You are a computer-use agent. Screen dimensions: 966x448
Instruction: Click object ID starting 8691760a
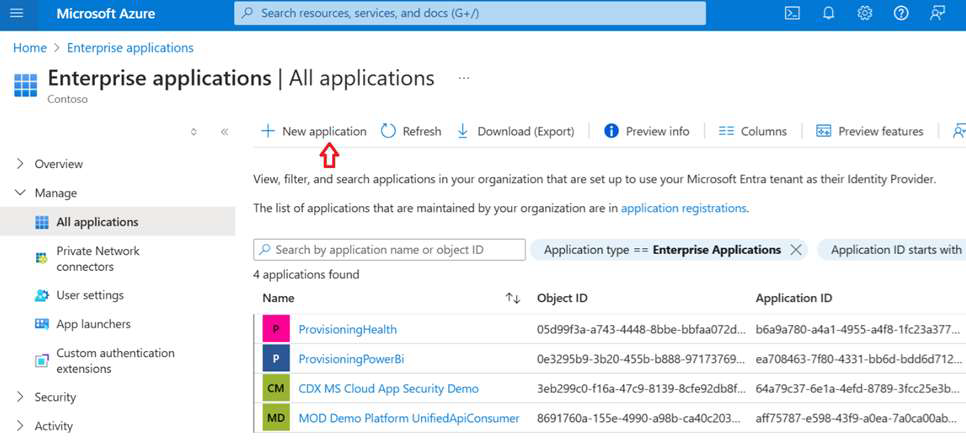(x=641, y=419)
